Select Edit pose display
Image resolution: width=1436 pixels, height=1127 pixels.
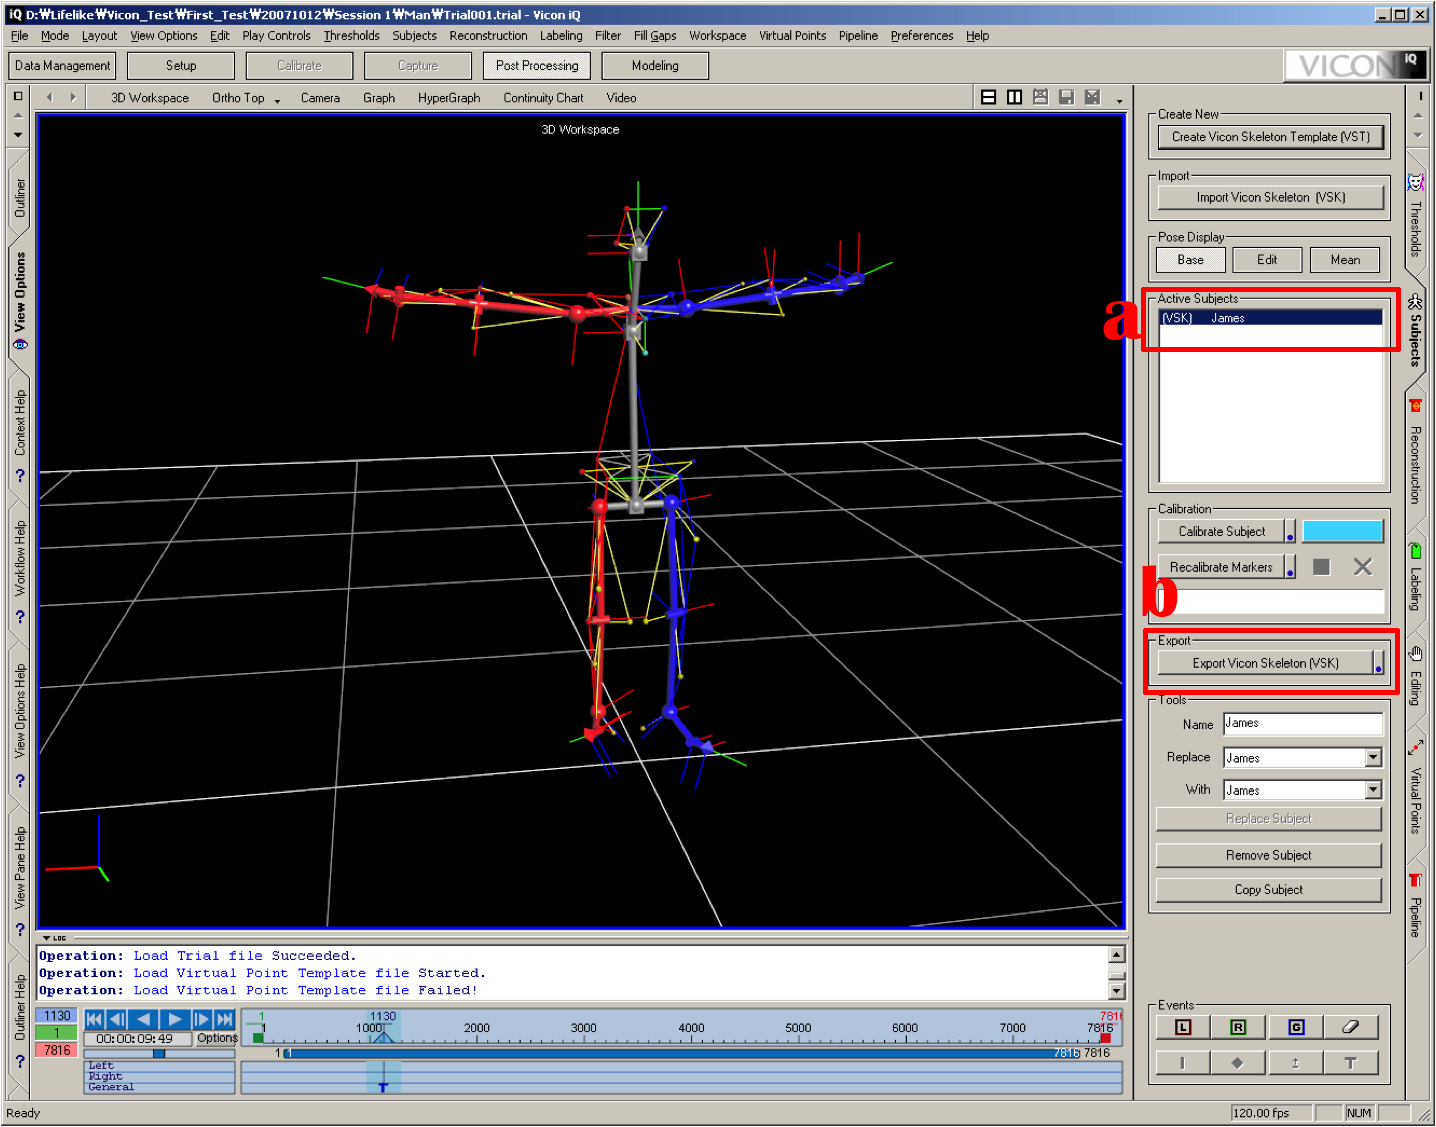coord(1267,260)
